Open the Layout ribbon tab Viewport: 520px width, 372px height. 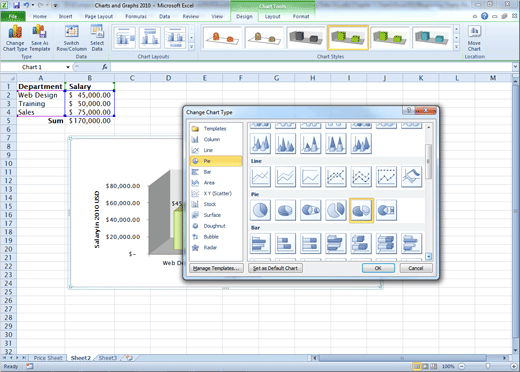pyautogui.click(x=272, y=16)
